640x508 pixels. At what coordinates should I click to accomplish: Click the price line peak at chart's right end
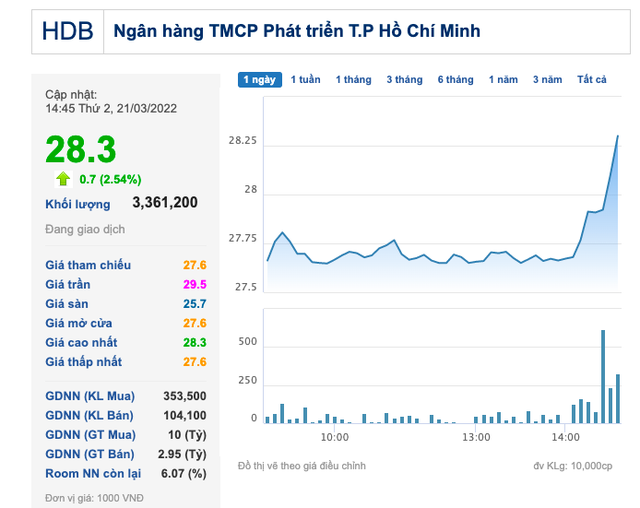[x=617, y=137]
